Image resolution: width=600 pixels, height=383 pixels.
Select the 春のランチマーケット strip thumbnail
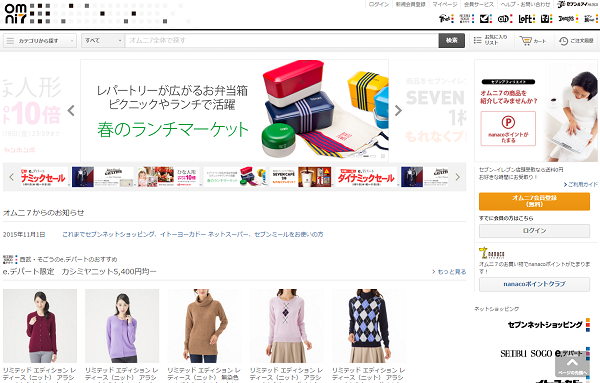(x=235, y=177)
